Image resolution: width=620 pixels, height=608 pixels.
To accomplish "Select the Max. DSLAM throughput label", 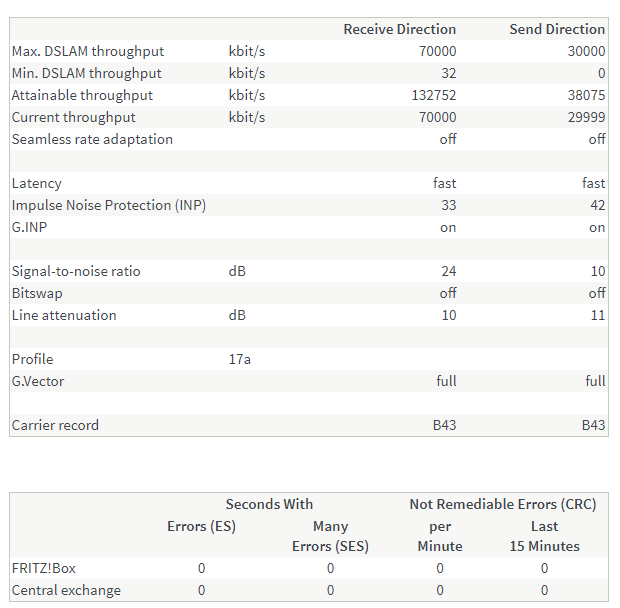I will click(x=88, y=51).
